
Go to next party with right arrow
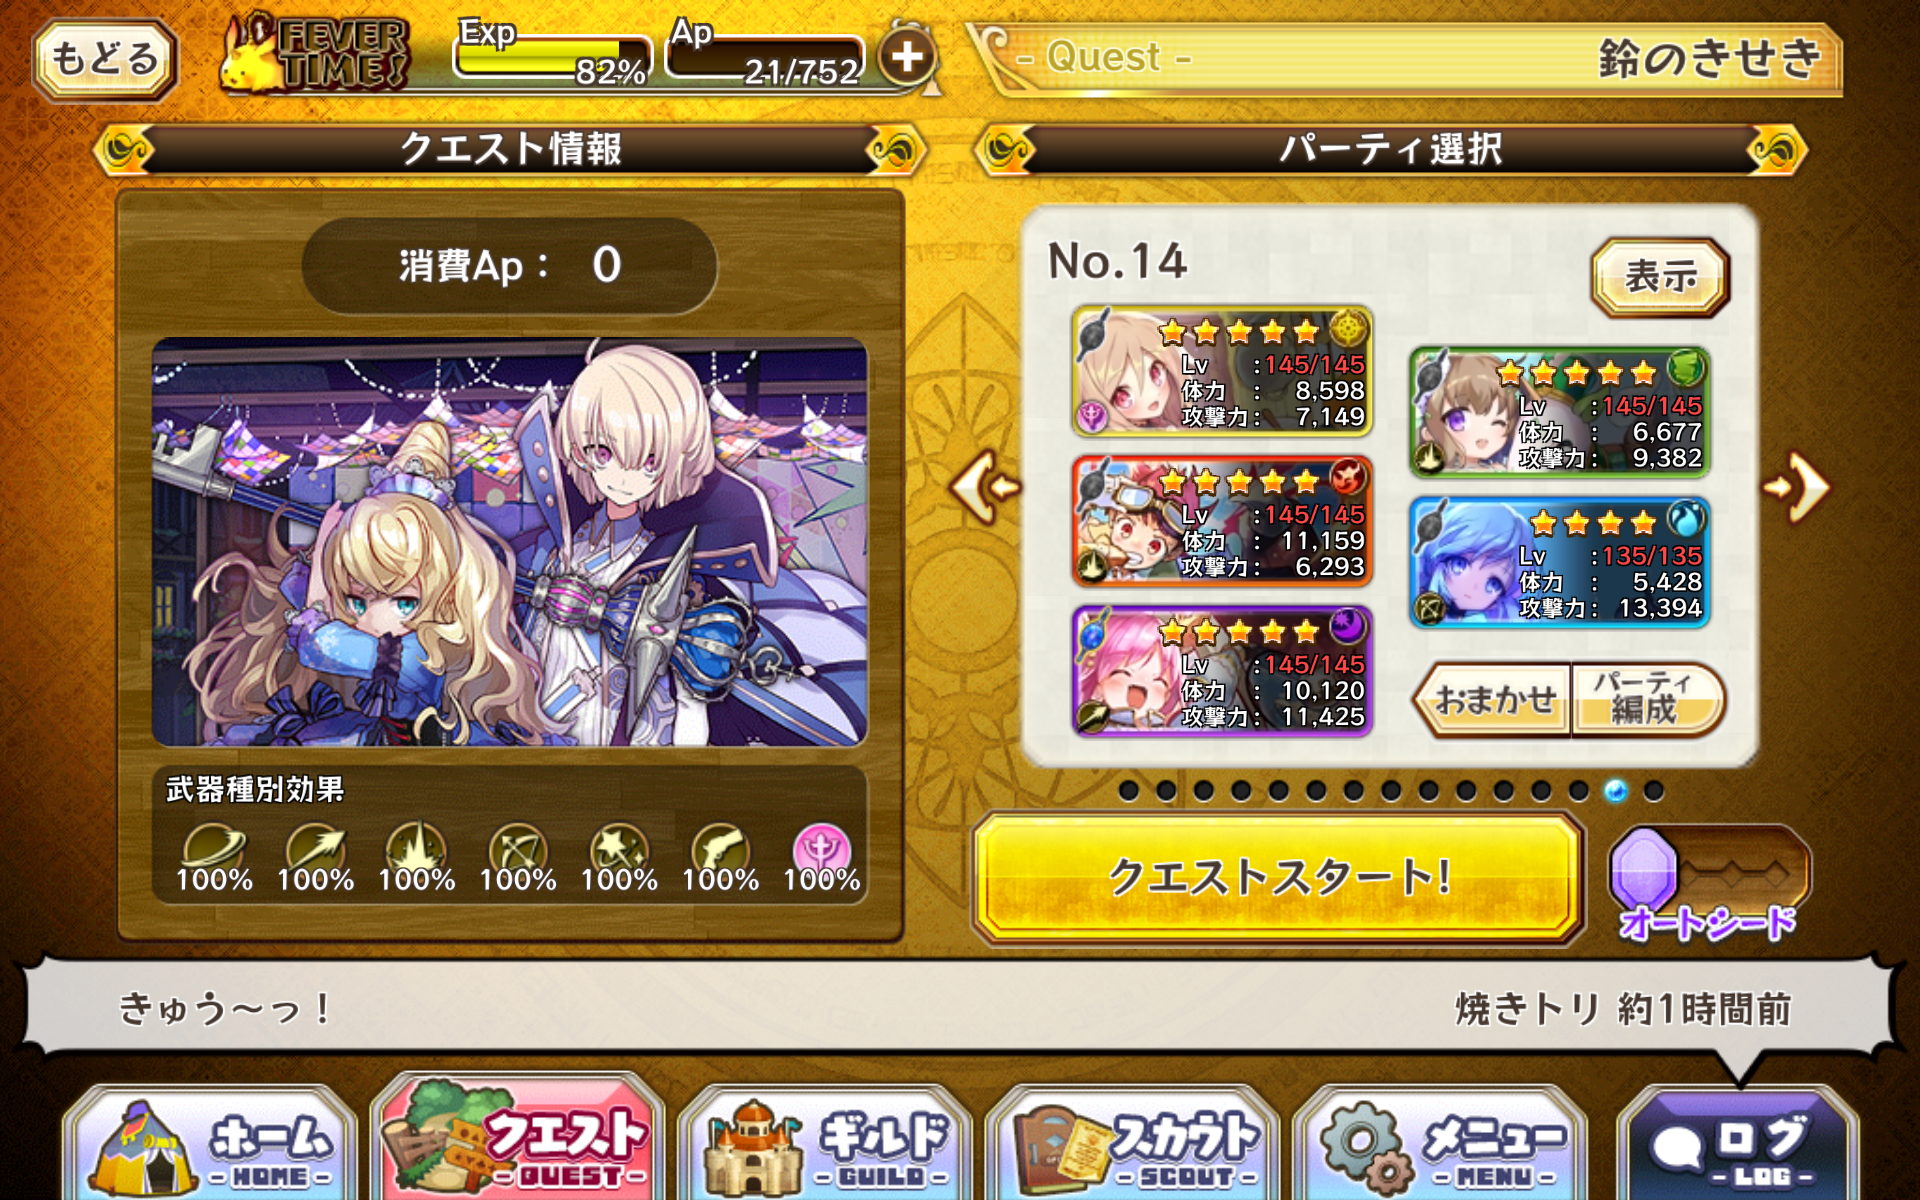click(x=1797, y=487)
